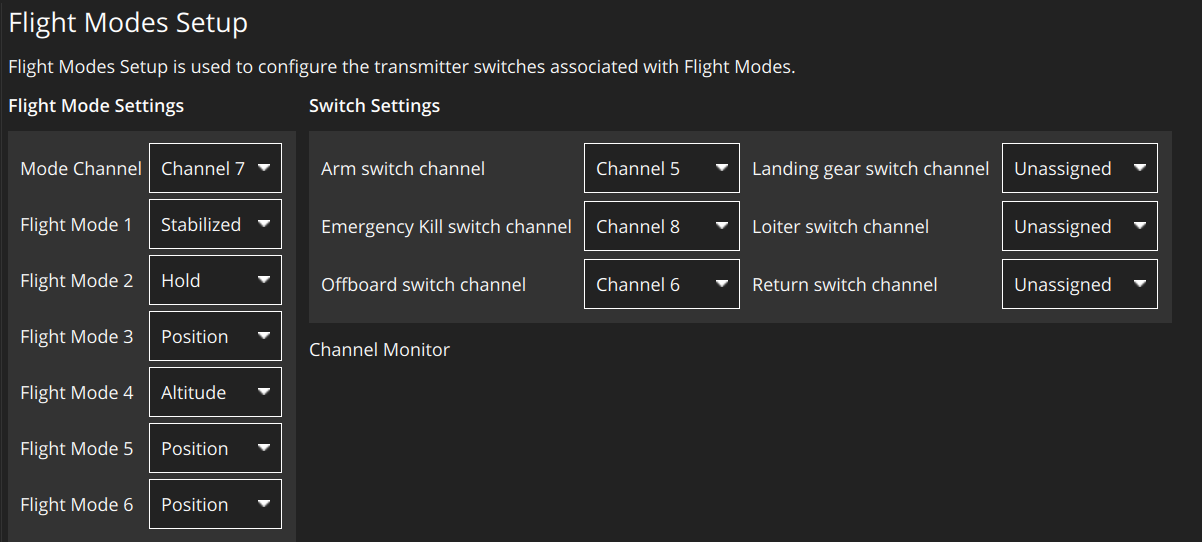Open Emergency Kill switch channel dropdown
The image size is (1202, 542).
[x=662, y=226]
